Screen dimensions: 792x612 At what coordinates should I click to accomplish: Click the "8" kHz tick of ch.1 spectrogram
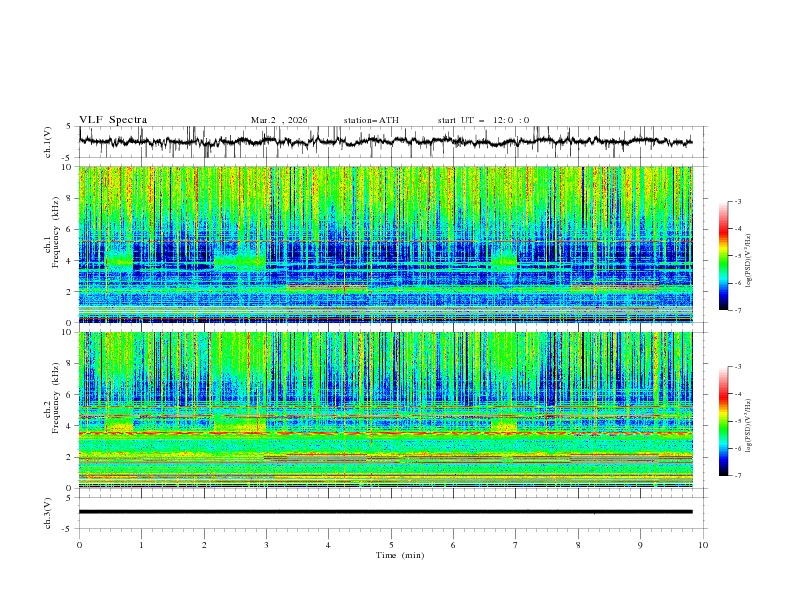tap(69, 198)
